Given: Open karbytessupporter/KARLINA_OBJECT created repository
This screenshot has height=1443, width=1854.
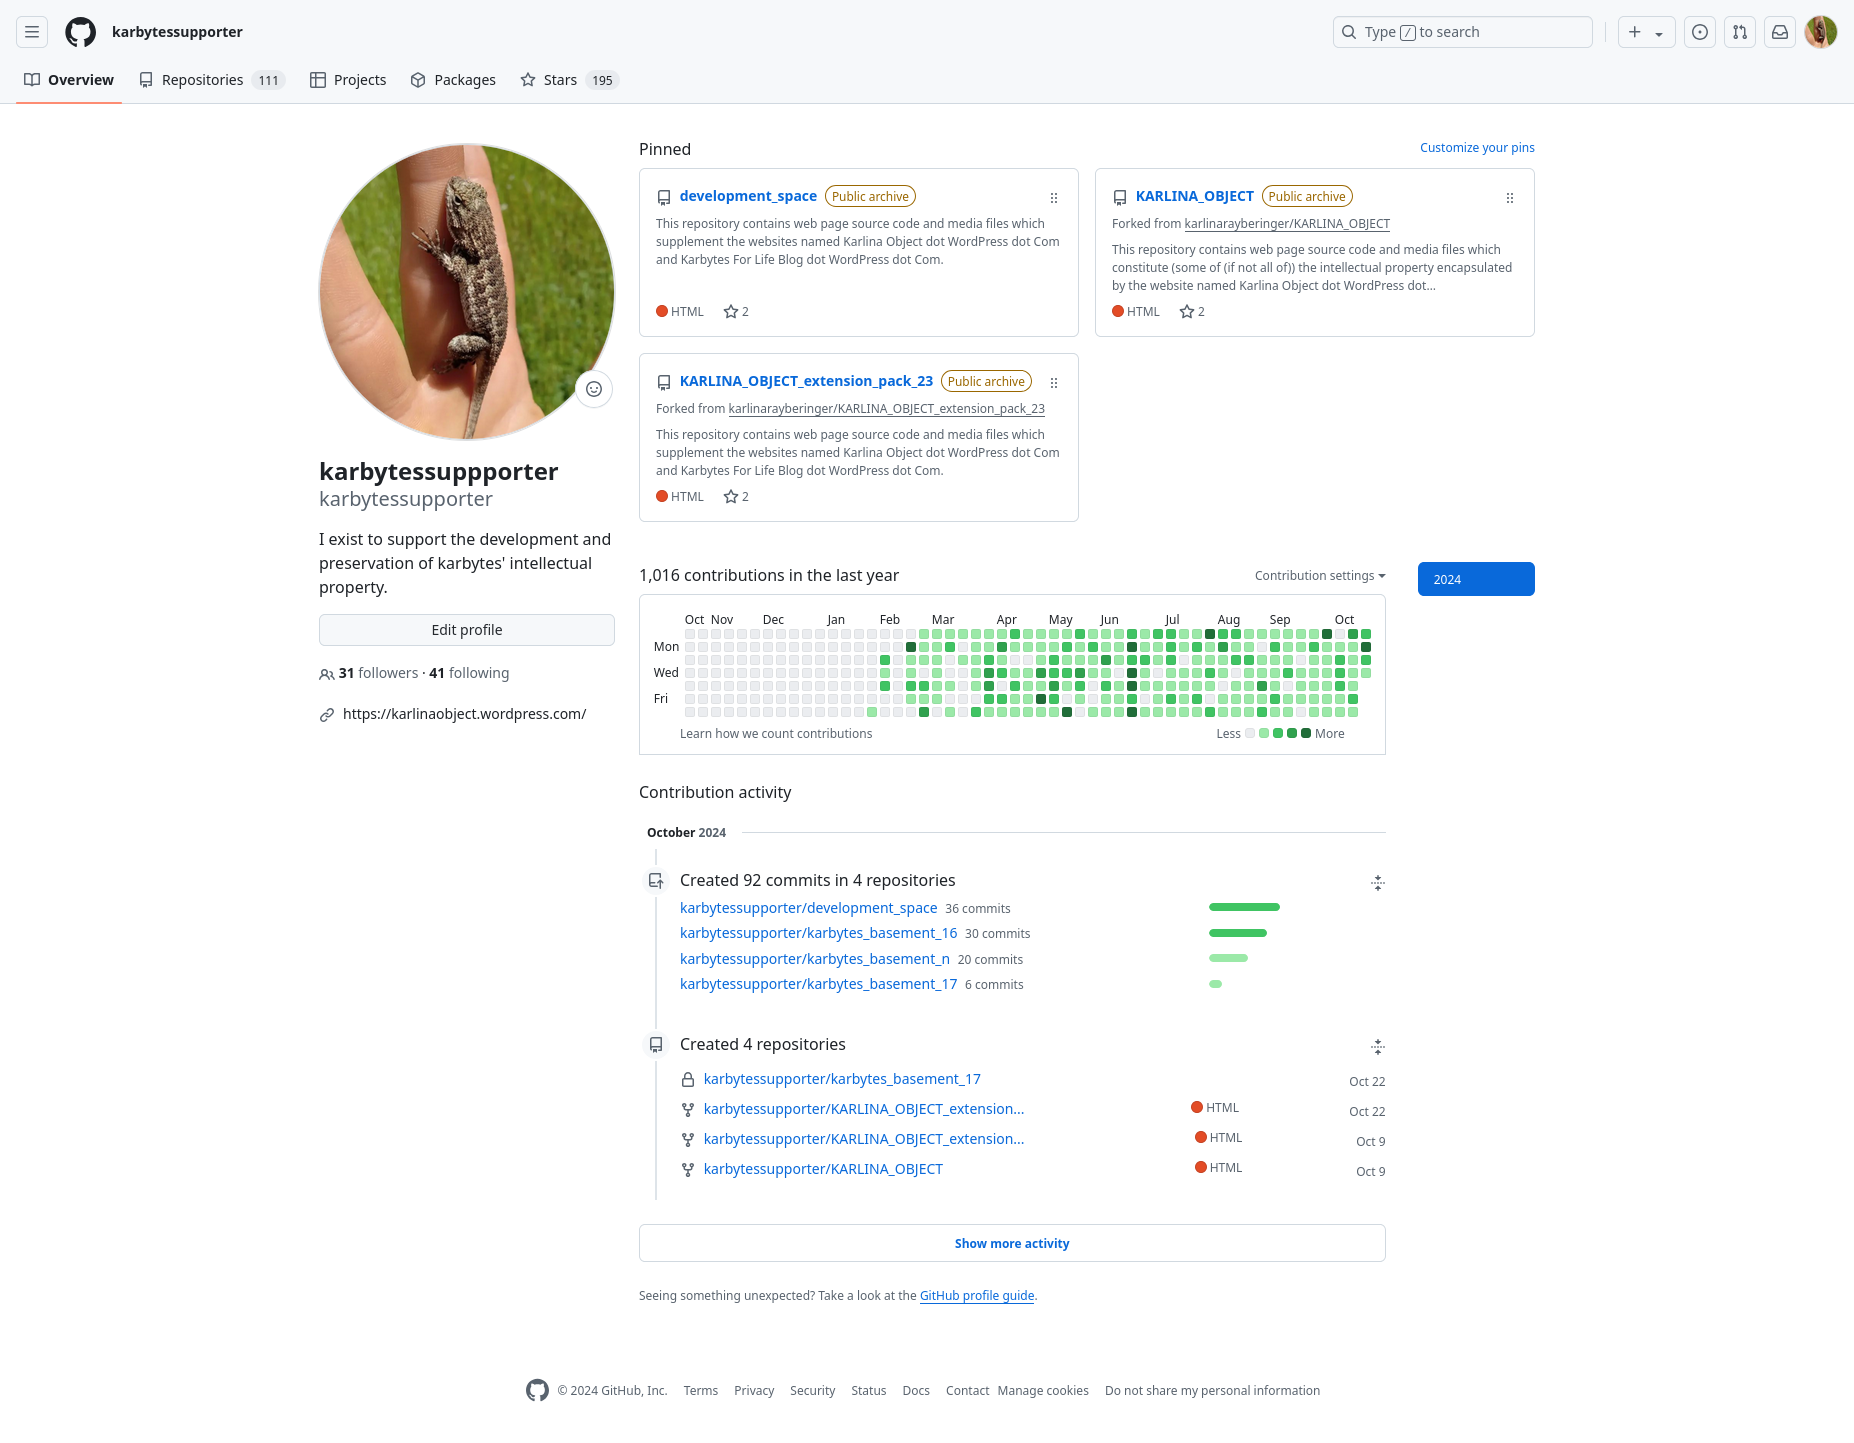Looking at the screenshot, I should [x=823, y=1169].
